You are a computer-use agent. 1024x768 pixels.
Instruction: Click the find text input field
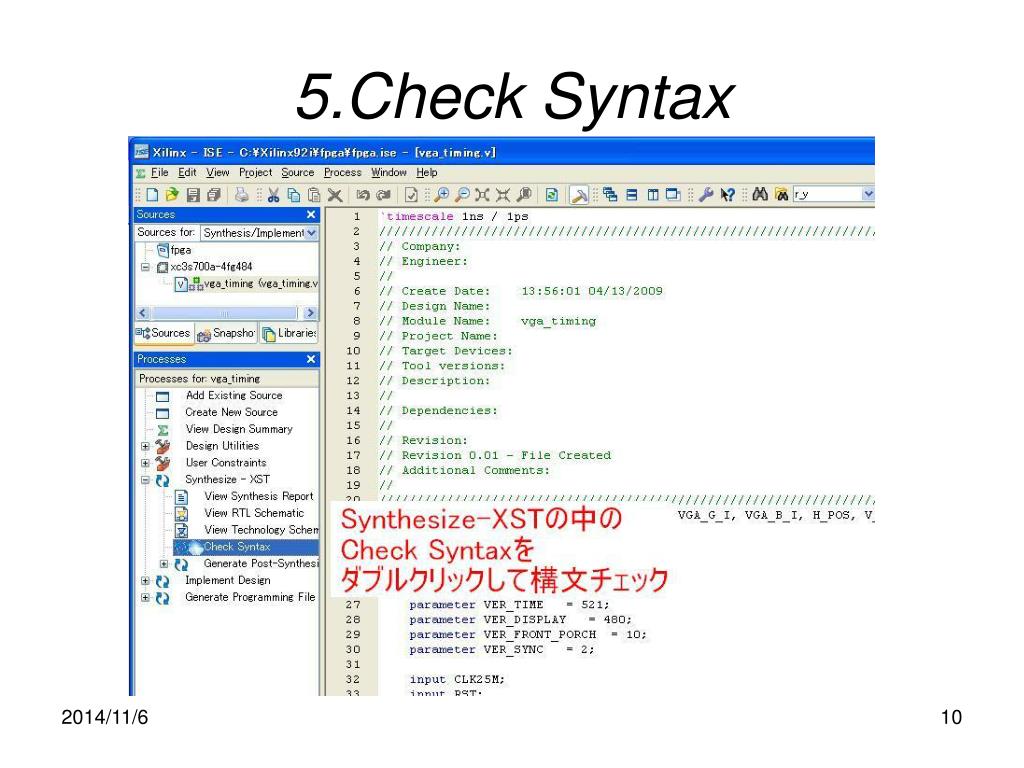[827, 194]
